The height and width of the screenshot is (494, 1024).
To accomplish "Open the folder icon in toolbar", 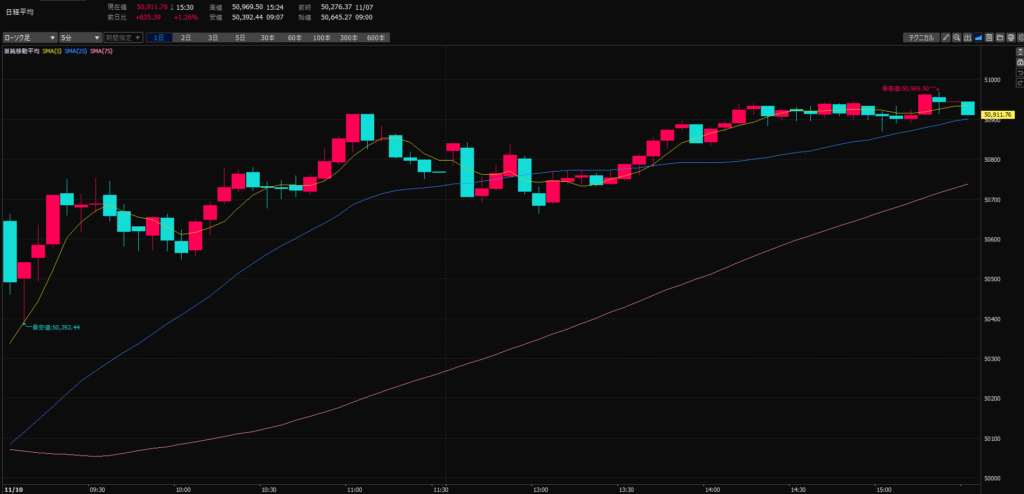I will click(999, 38).
